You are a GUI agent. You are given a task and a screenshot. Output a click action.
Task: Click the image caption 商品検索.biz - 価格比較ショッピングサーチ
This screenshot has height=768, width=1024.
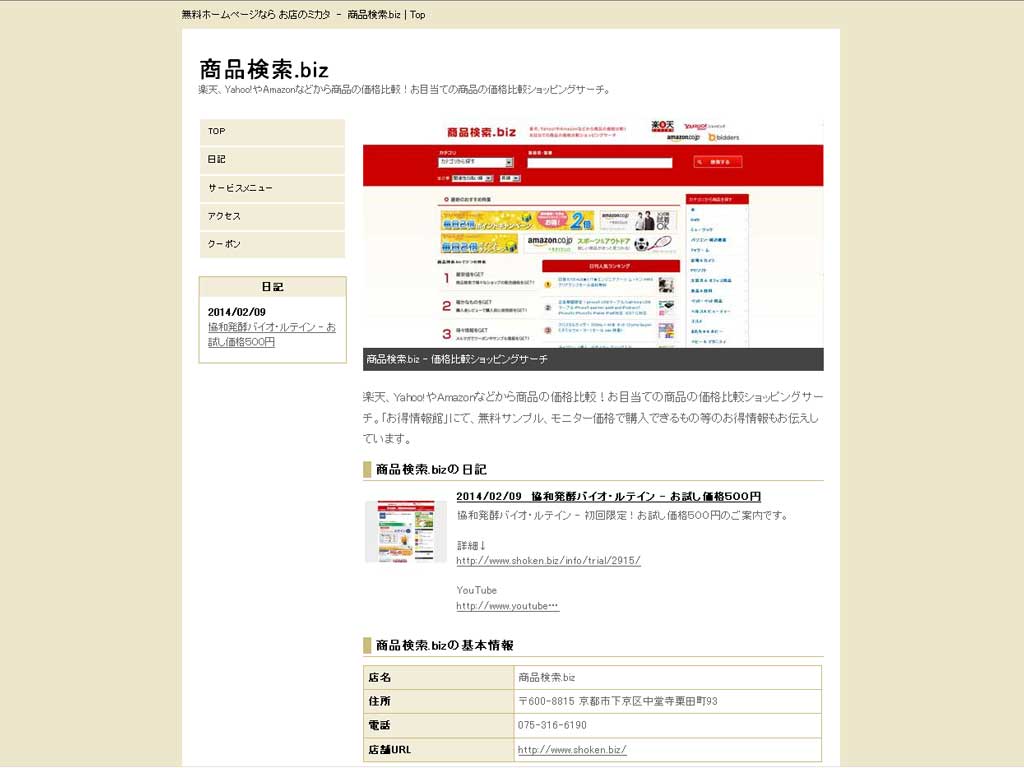point(456,359)
